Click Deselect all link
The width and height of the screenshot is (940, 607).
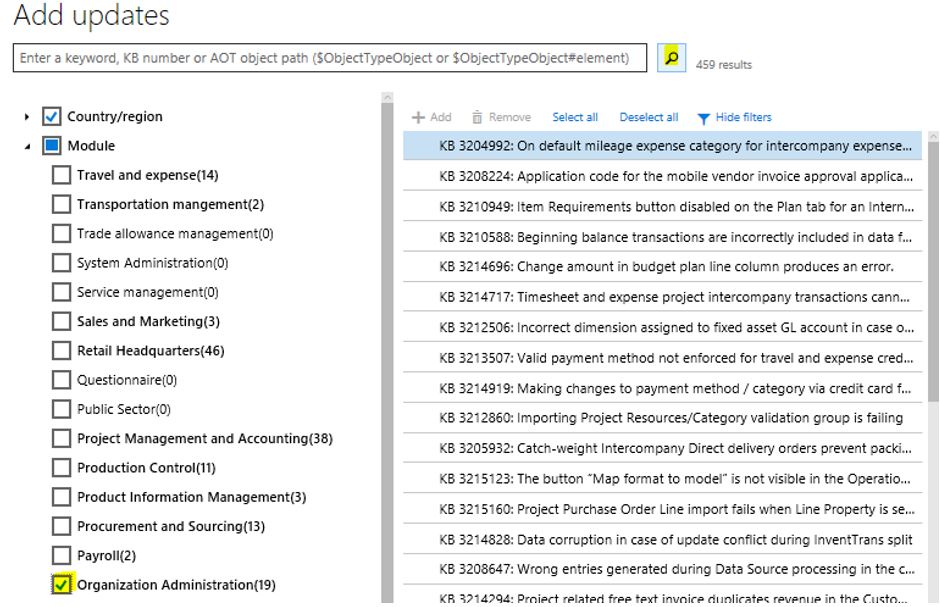coord(648,117)
